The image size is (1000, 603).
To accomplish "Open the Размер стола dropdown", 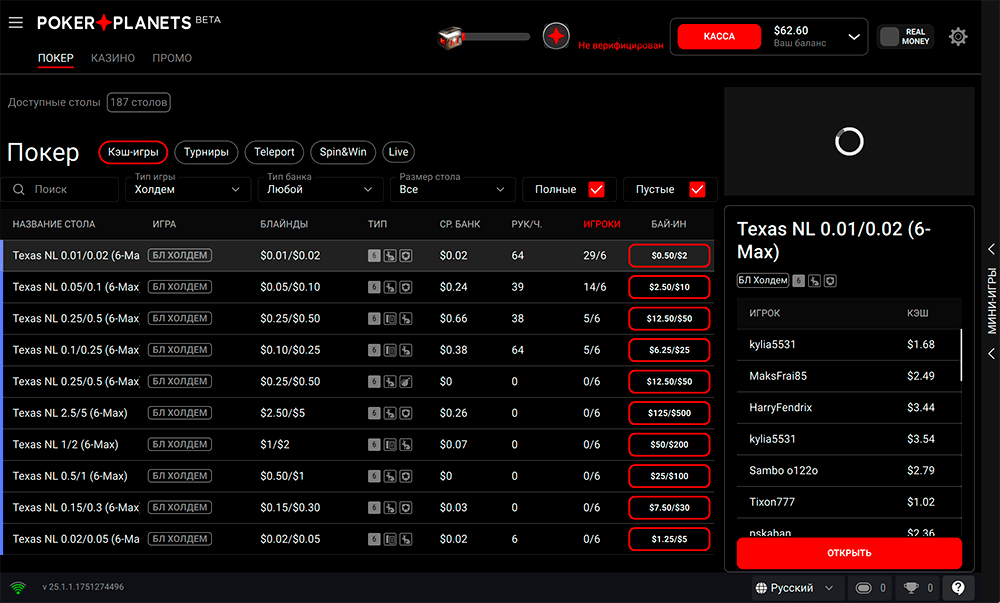I will tap(453, 189).
